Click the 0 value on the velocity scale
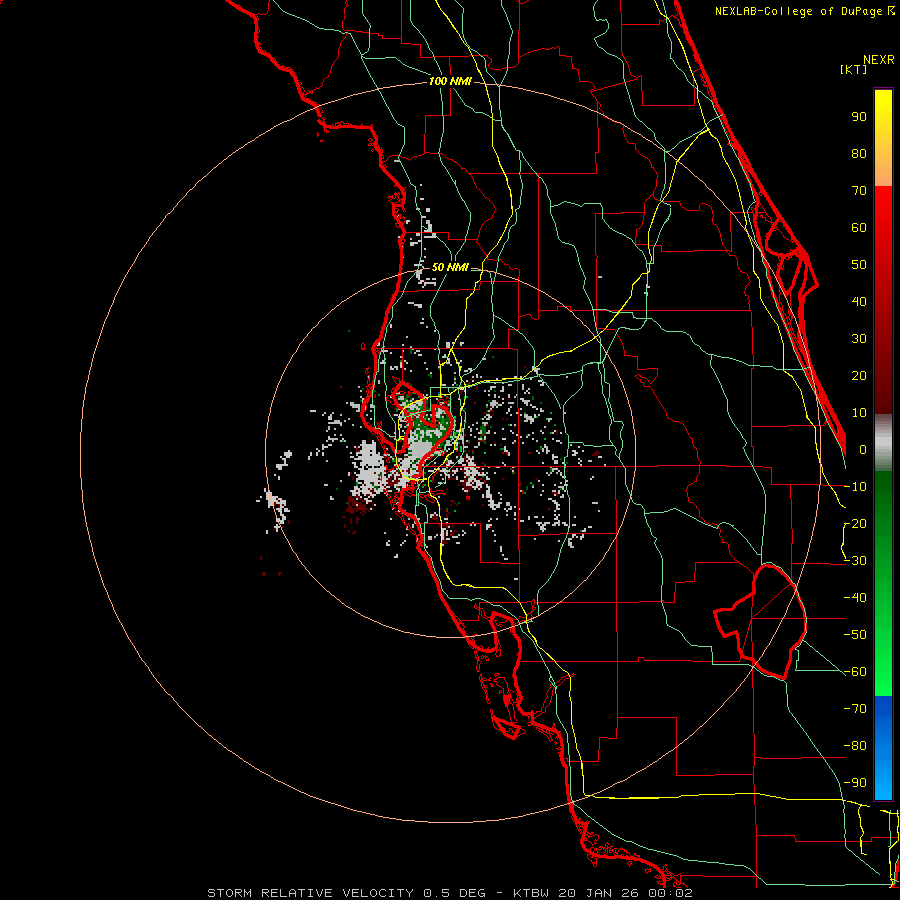Image resolution: width=900 pixels, height=900 pixels. pos(863,450)
